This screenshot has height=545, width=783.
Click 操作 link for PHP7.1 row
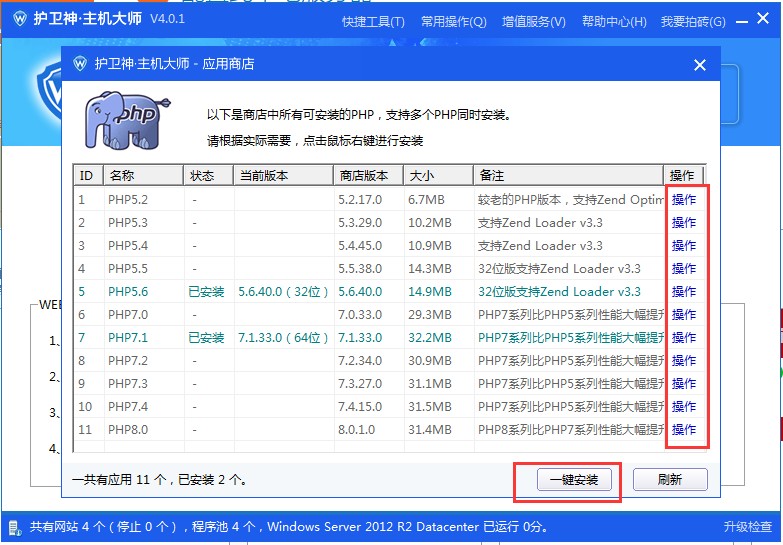684,338
